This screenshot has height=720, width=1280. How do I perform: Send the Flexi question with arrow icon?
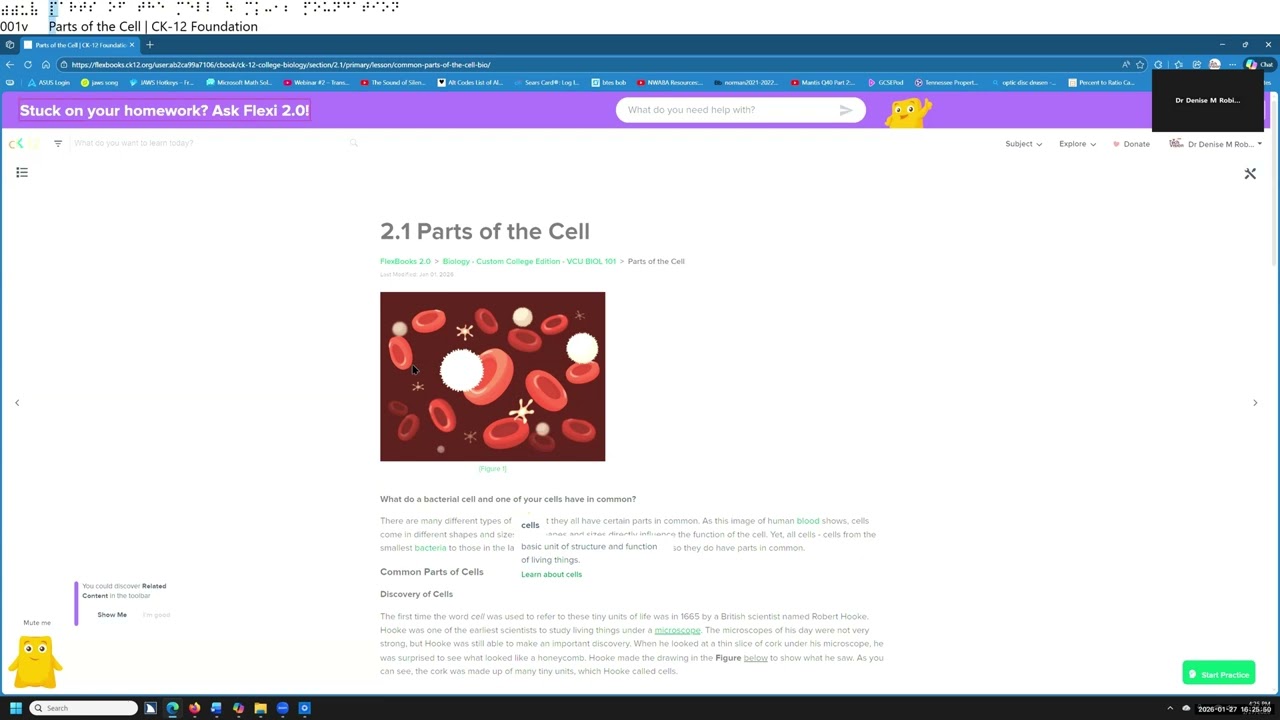[846, 110]
